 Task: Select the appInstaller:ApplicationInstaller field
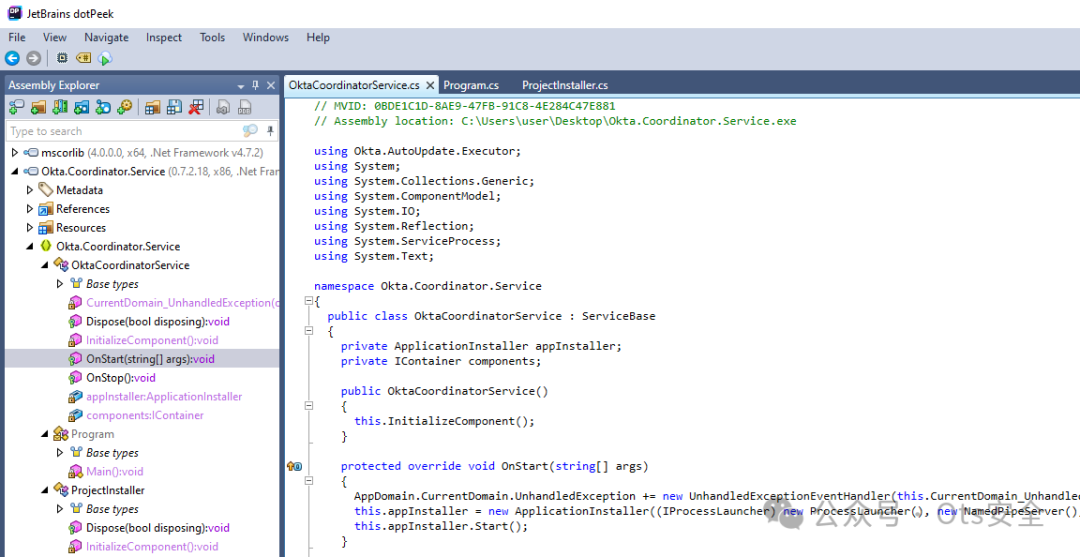(x=164, y=397)
